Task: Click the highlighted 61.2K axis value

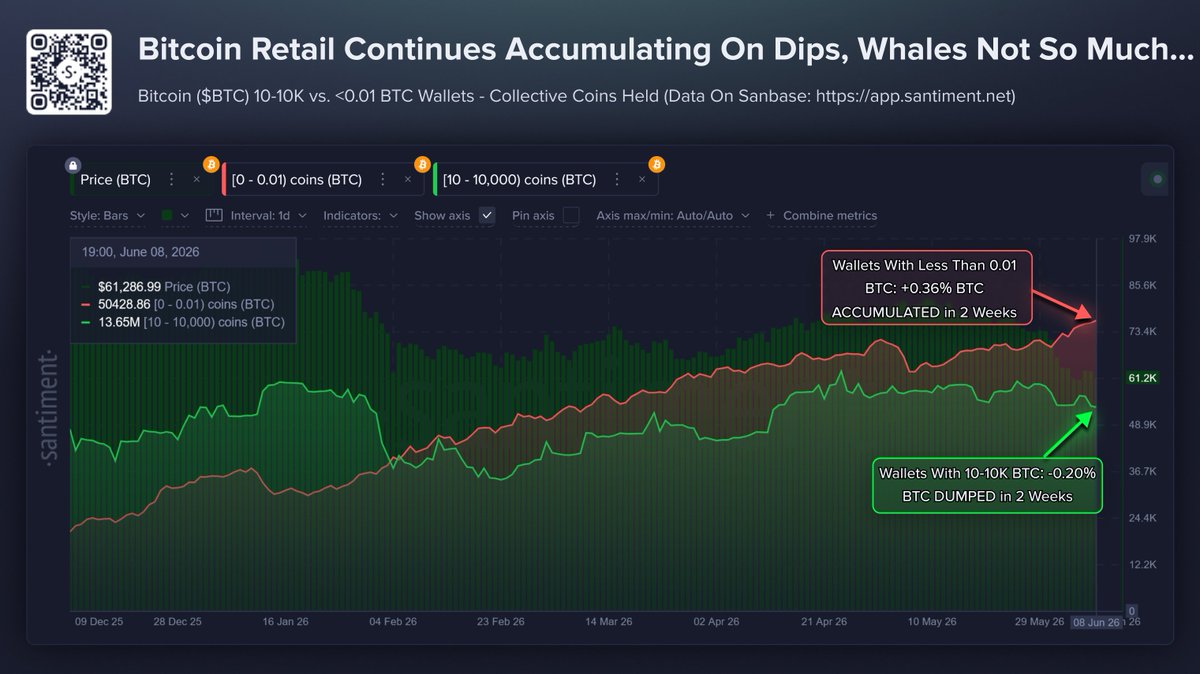Action: point(1142,378)
